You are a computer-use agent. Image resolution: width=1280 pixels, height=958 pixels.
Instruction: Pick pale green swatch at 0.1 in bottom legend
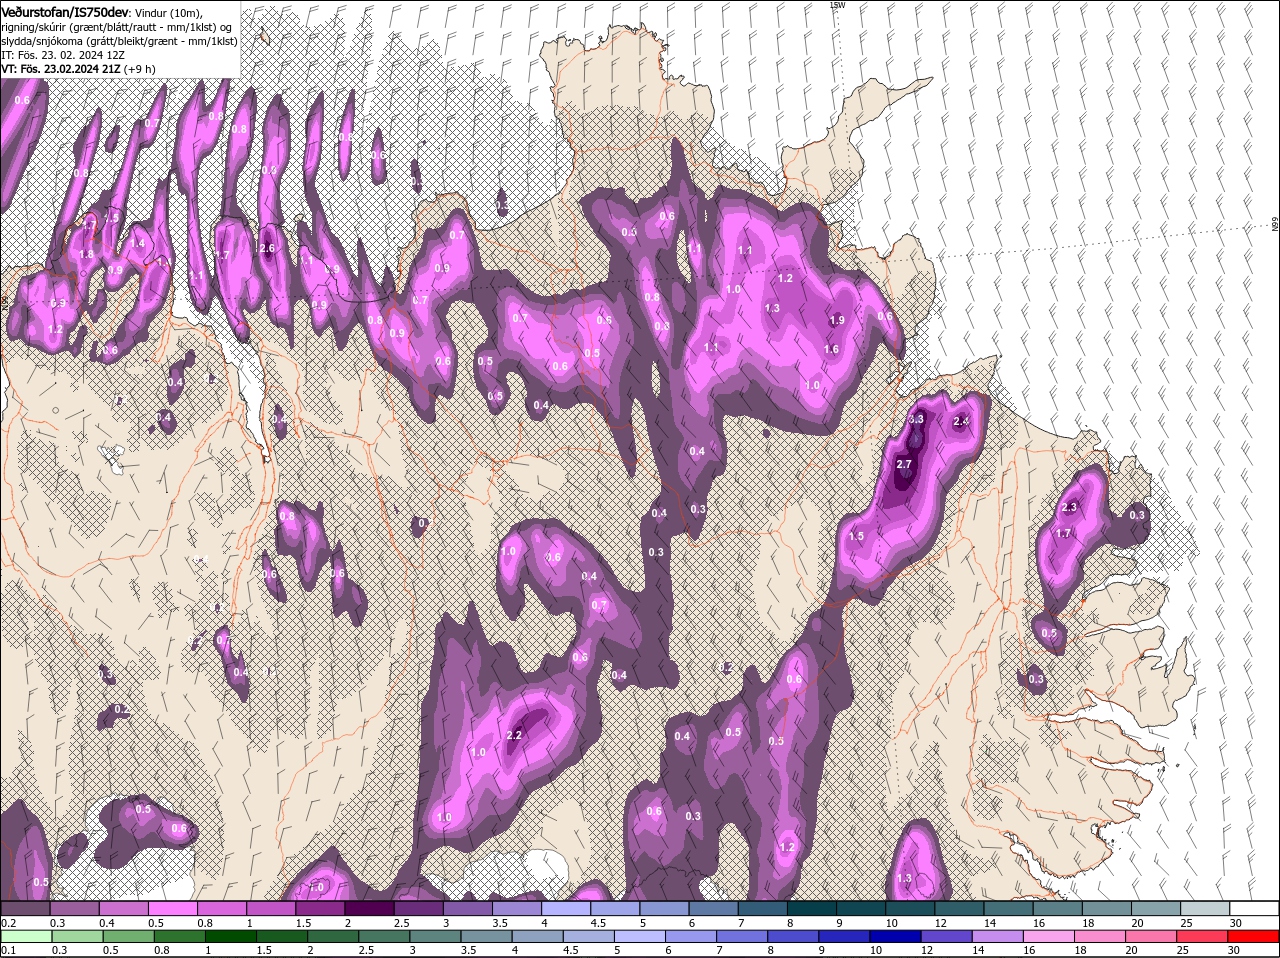coord(26,936)
